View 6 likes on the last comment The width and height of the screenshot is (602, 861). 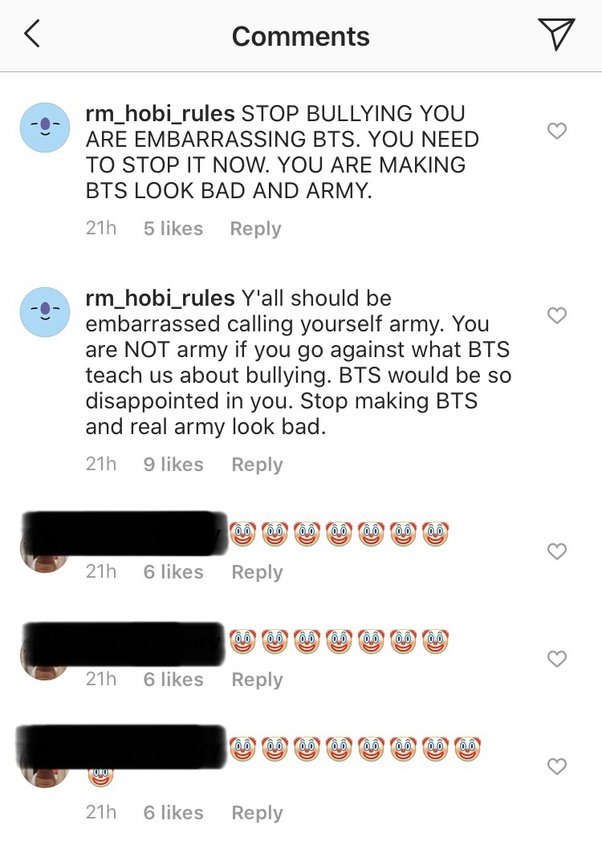[x=173, y=813]
